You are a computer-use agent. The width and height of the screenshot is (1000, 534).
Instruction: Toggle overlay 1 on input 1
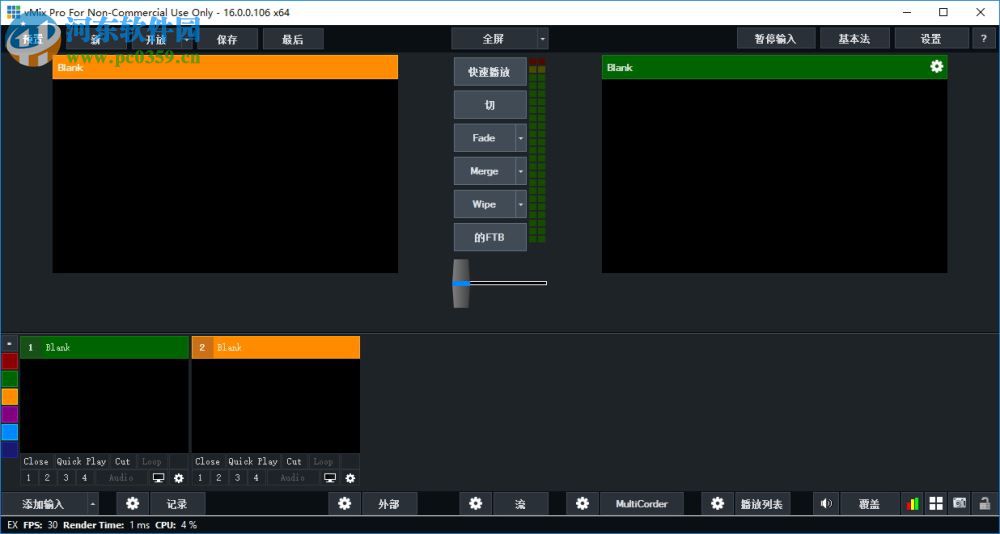pyautogui.click(x=29, y=478)
